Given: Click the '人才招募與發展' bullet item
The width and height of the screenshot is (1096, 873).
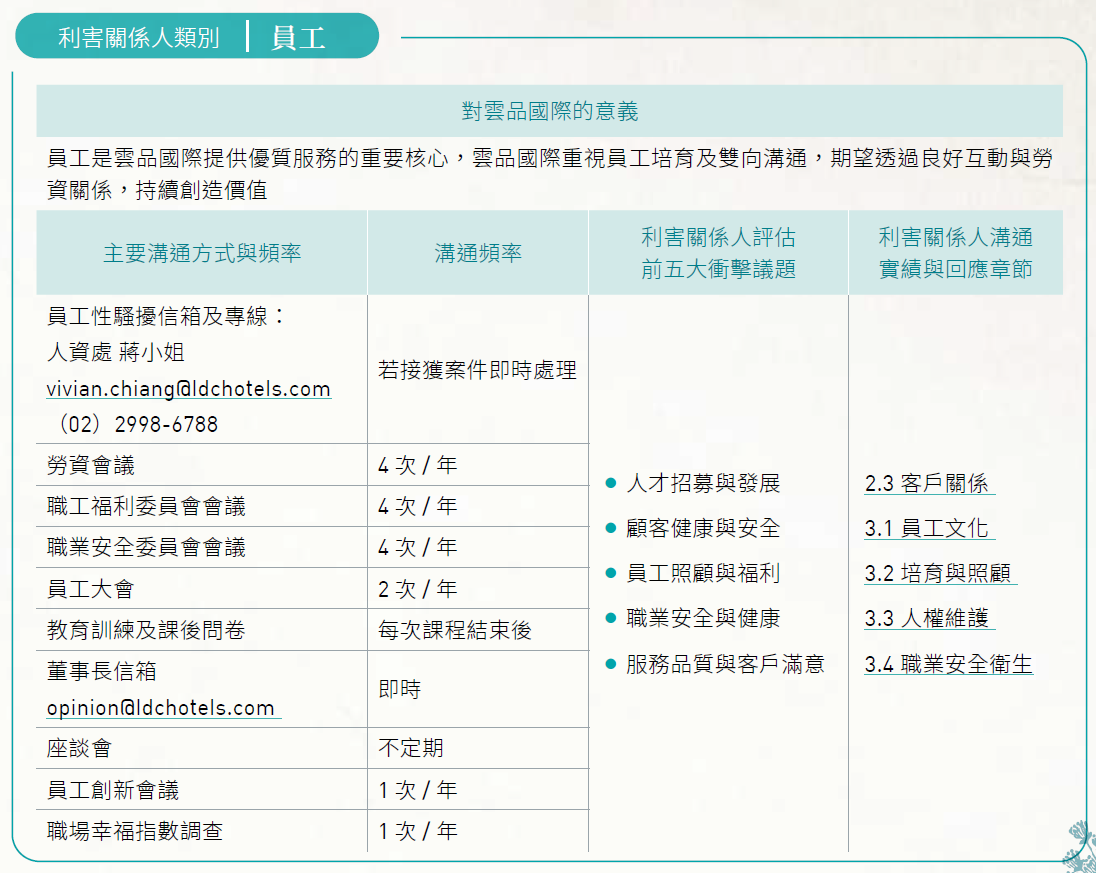Looking at the screenshot, I should click(693, 483).
